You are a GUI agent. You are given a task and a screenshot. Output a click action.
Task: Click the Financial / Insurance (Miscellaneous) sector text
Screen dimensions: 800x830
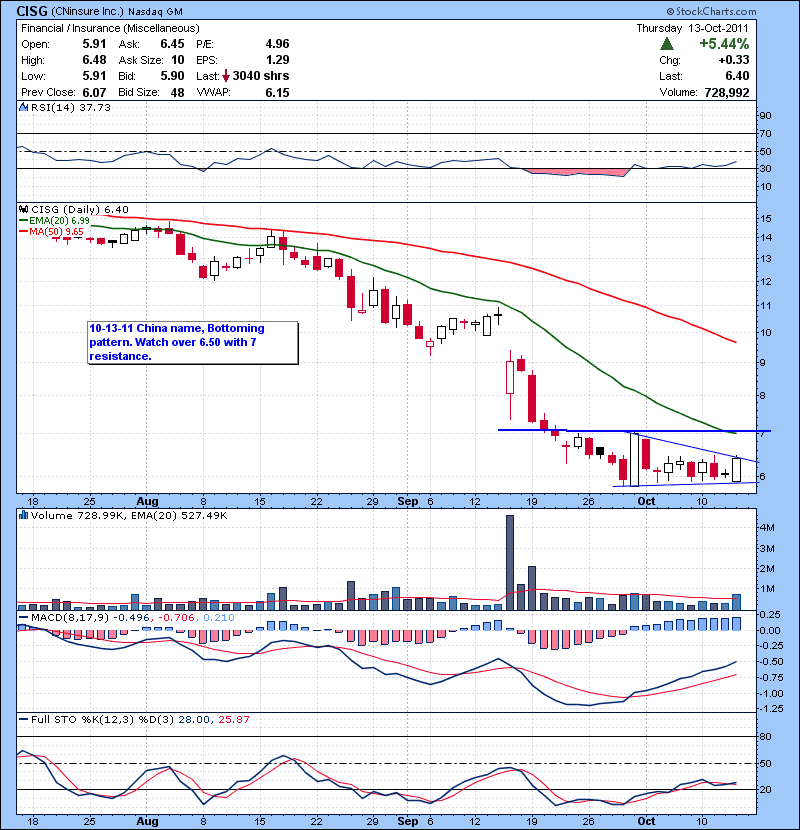(x=110, y=28)
